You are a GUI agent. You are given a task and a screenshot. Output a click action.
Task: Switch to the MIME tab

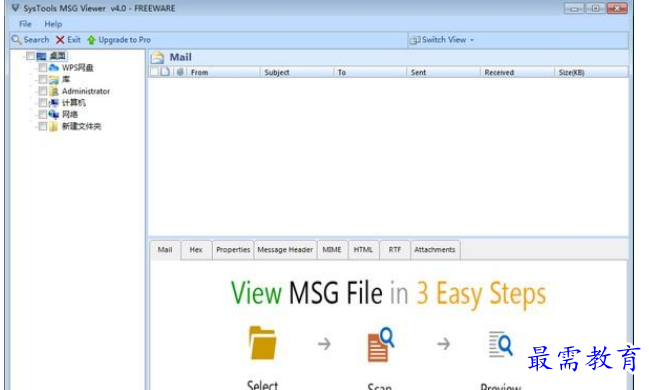coord(332,250)
